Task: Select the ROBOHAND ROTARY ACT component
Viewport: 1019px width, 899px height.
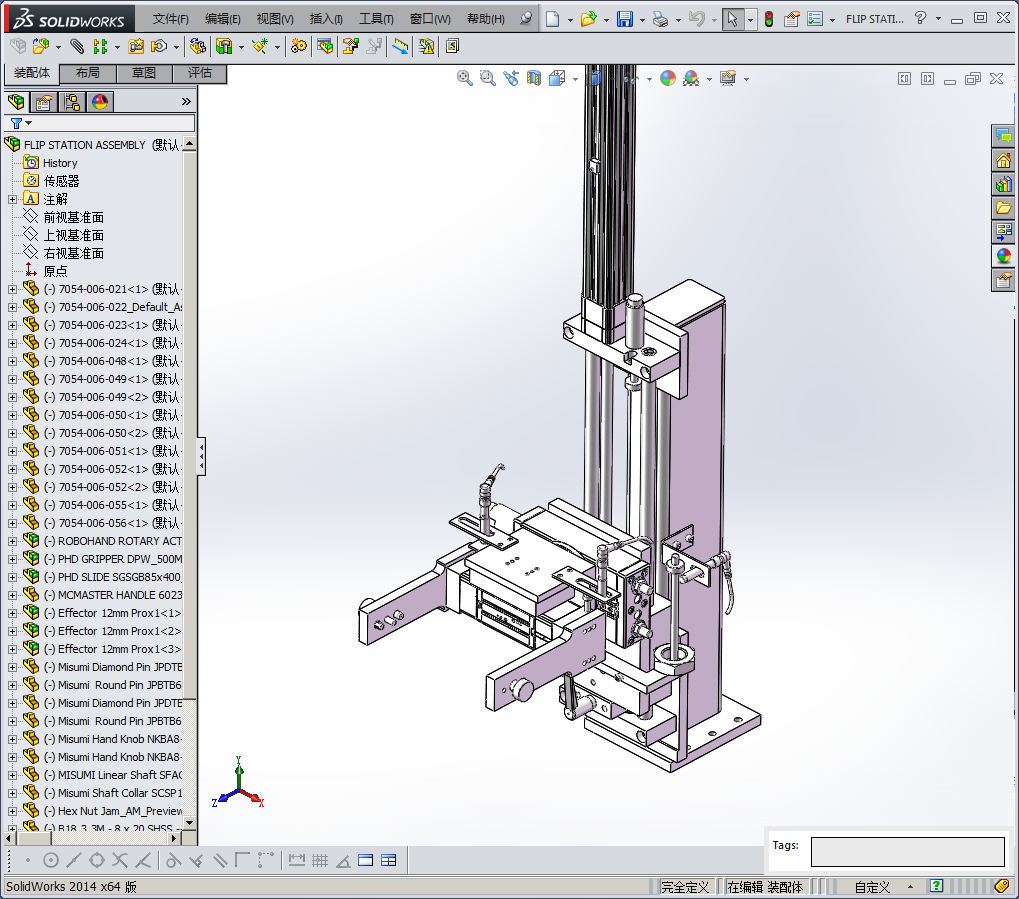Action: pyautogui.click(x=119, y=541)
